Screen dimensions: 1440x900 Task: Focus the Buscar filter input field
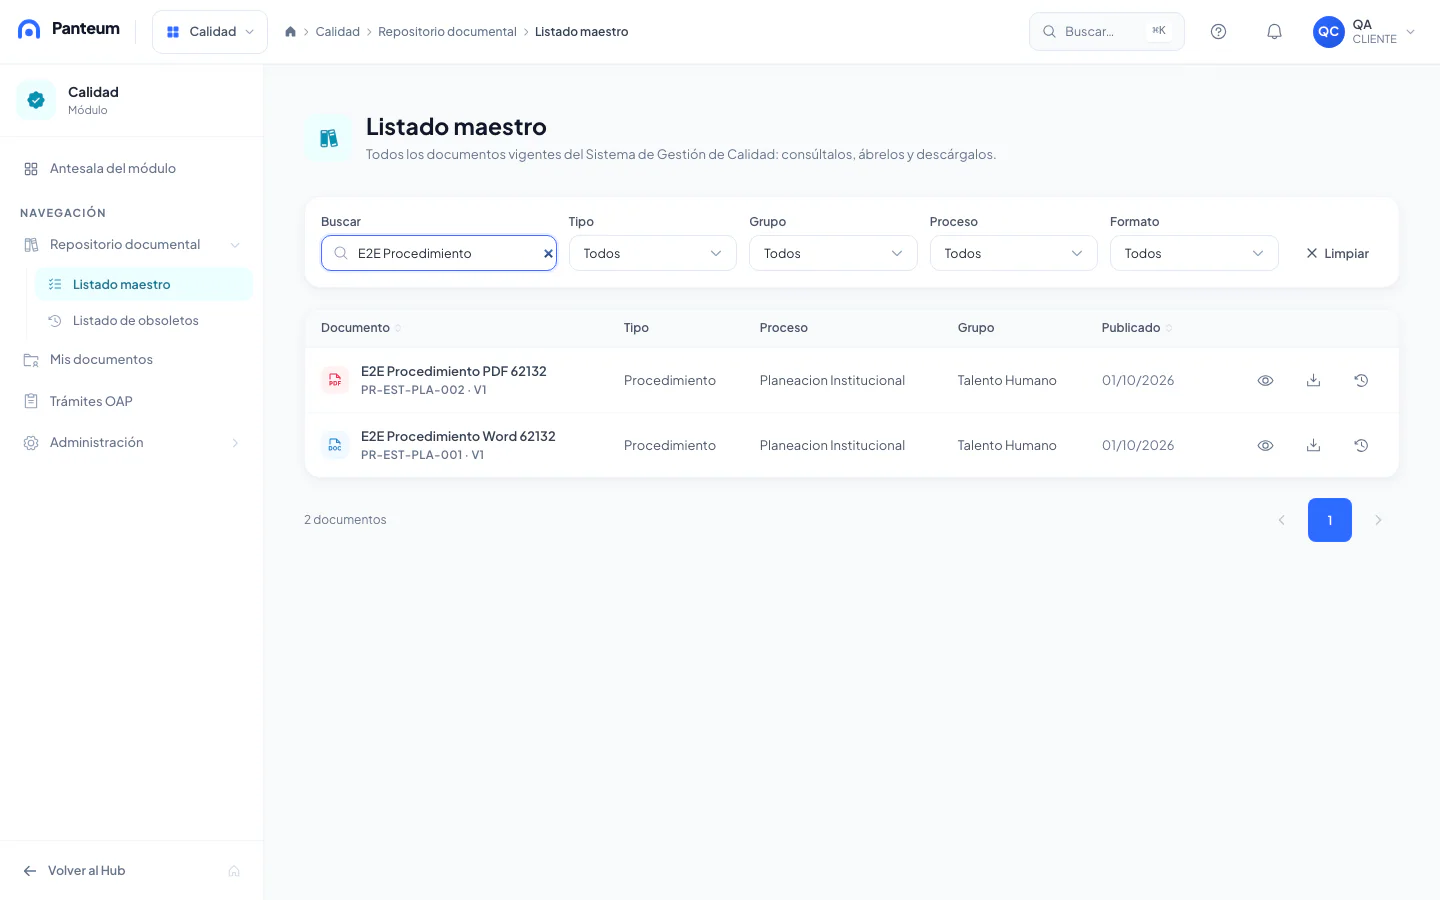tap(439, 253)
